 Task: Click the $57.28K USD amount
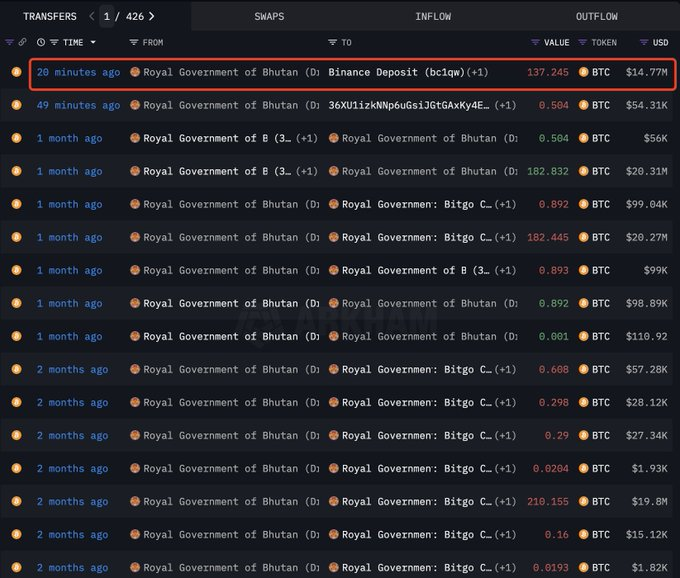pos(646,369)
